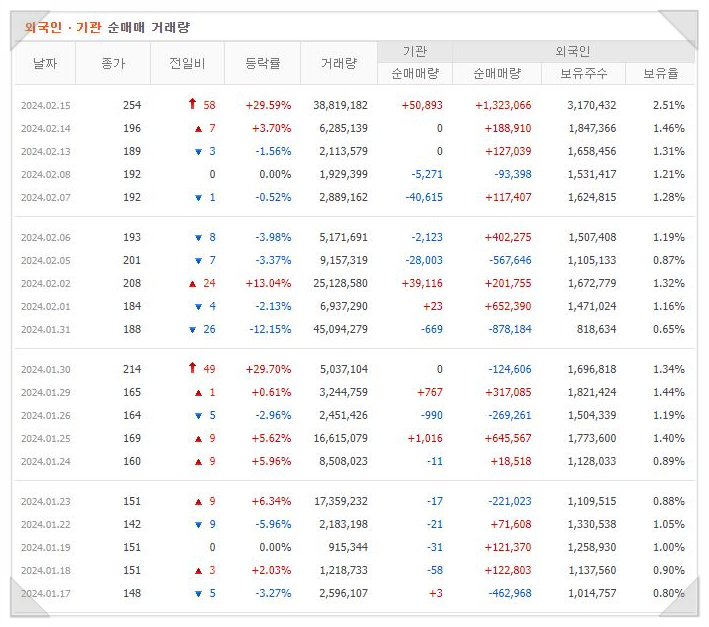Select the date 2024.02.15
The image size is (709, 627).
(46, 105)
